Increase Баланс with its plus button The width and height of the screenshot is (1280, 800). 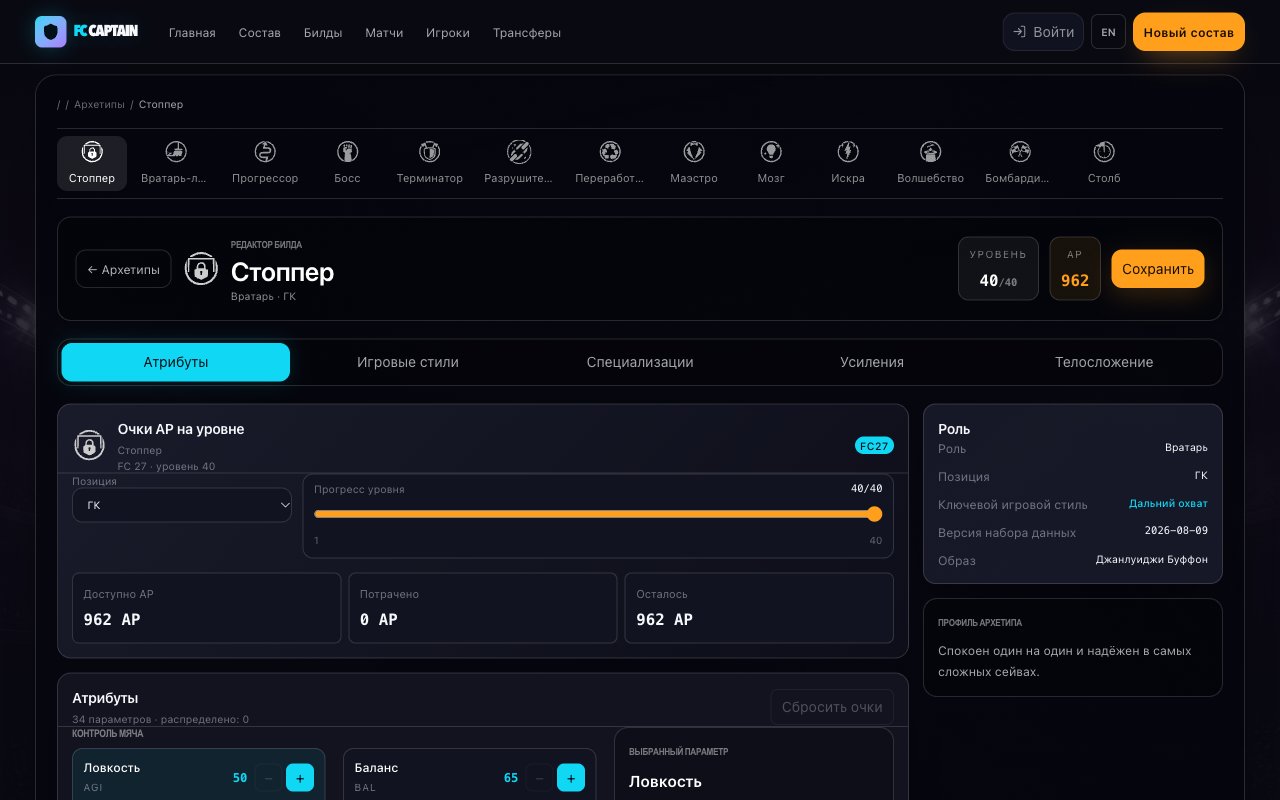571,777
